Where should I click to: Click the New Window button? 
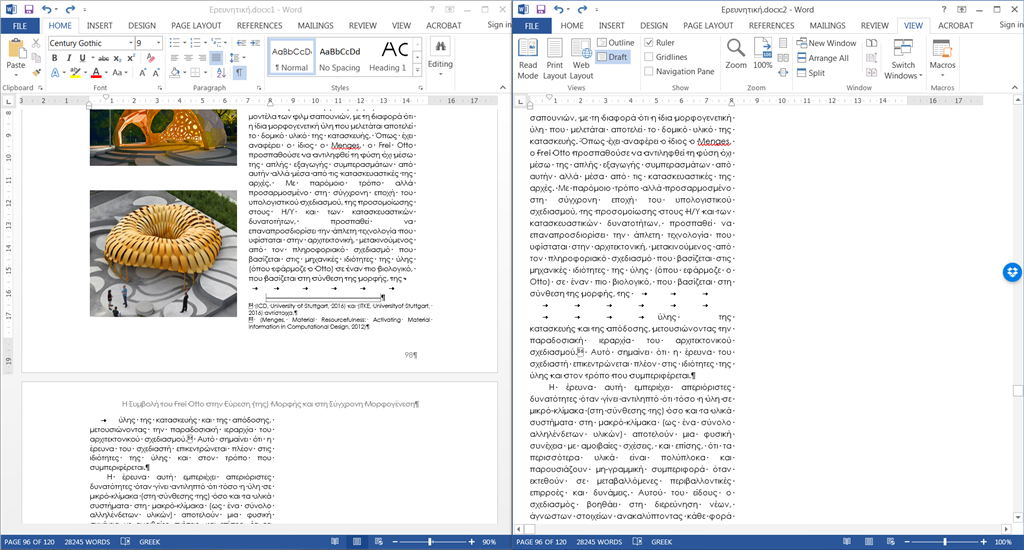click(826, 43)
